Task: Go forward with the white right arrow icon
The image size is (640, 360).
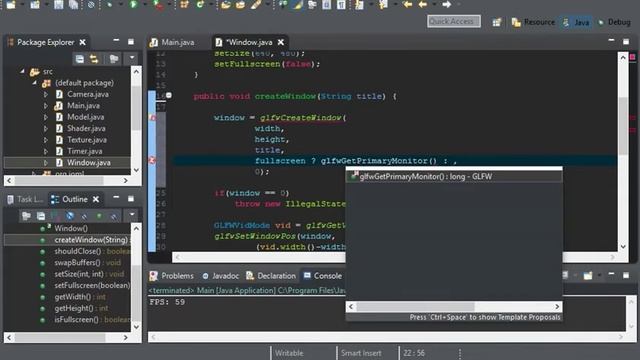Action: (447, 4)
